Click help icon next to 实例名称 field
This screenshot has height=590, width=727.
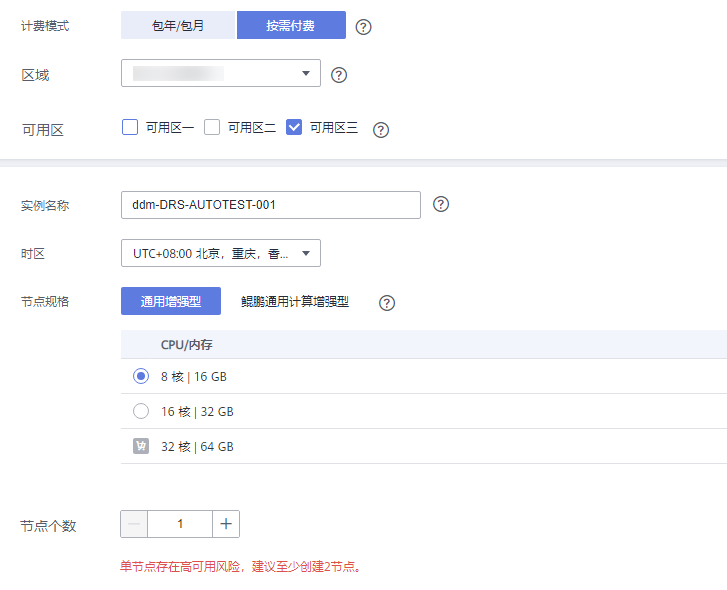[x=441, y=204]
